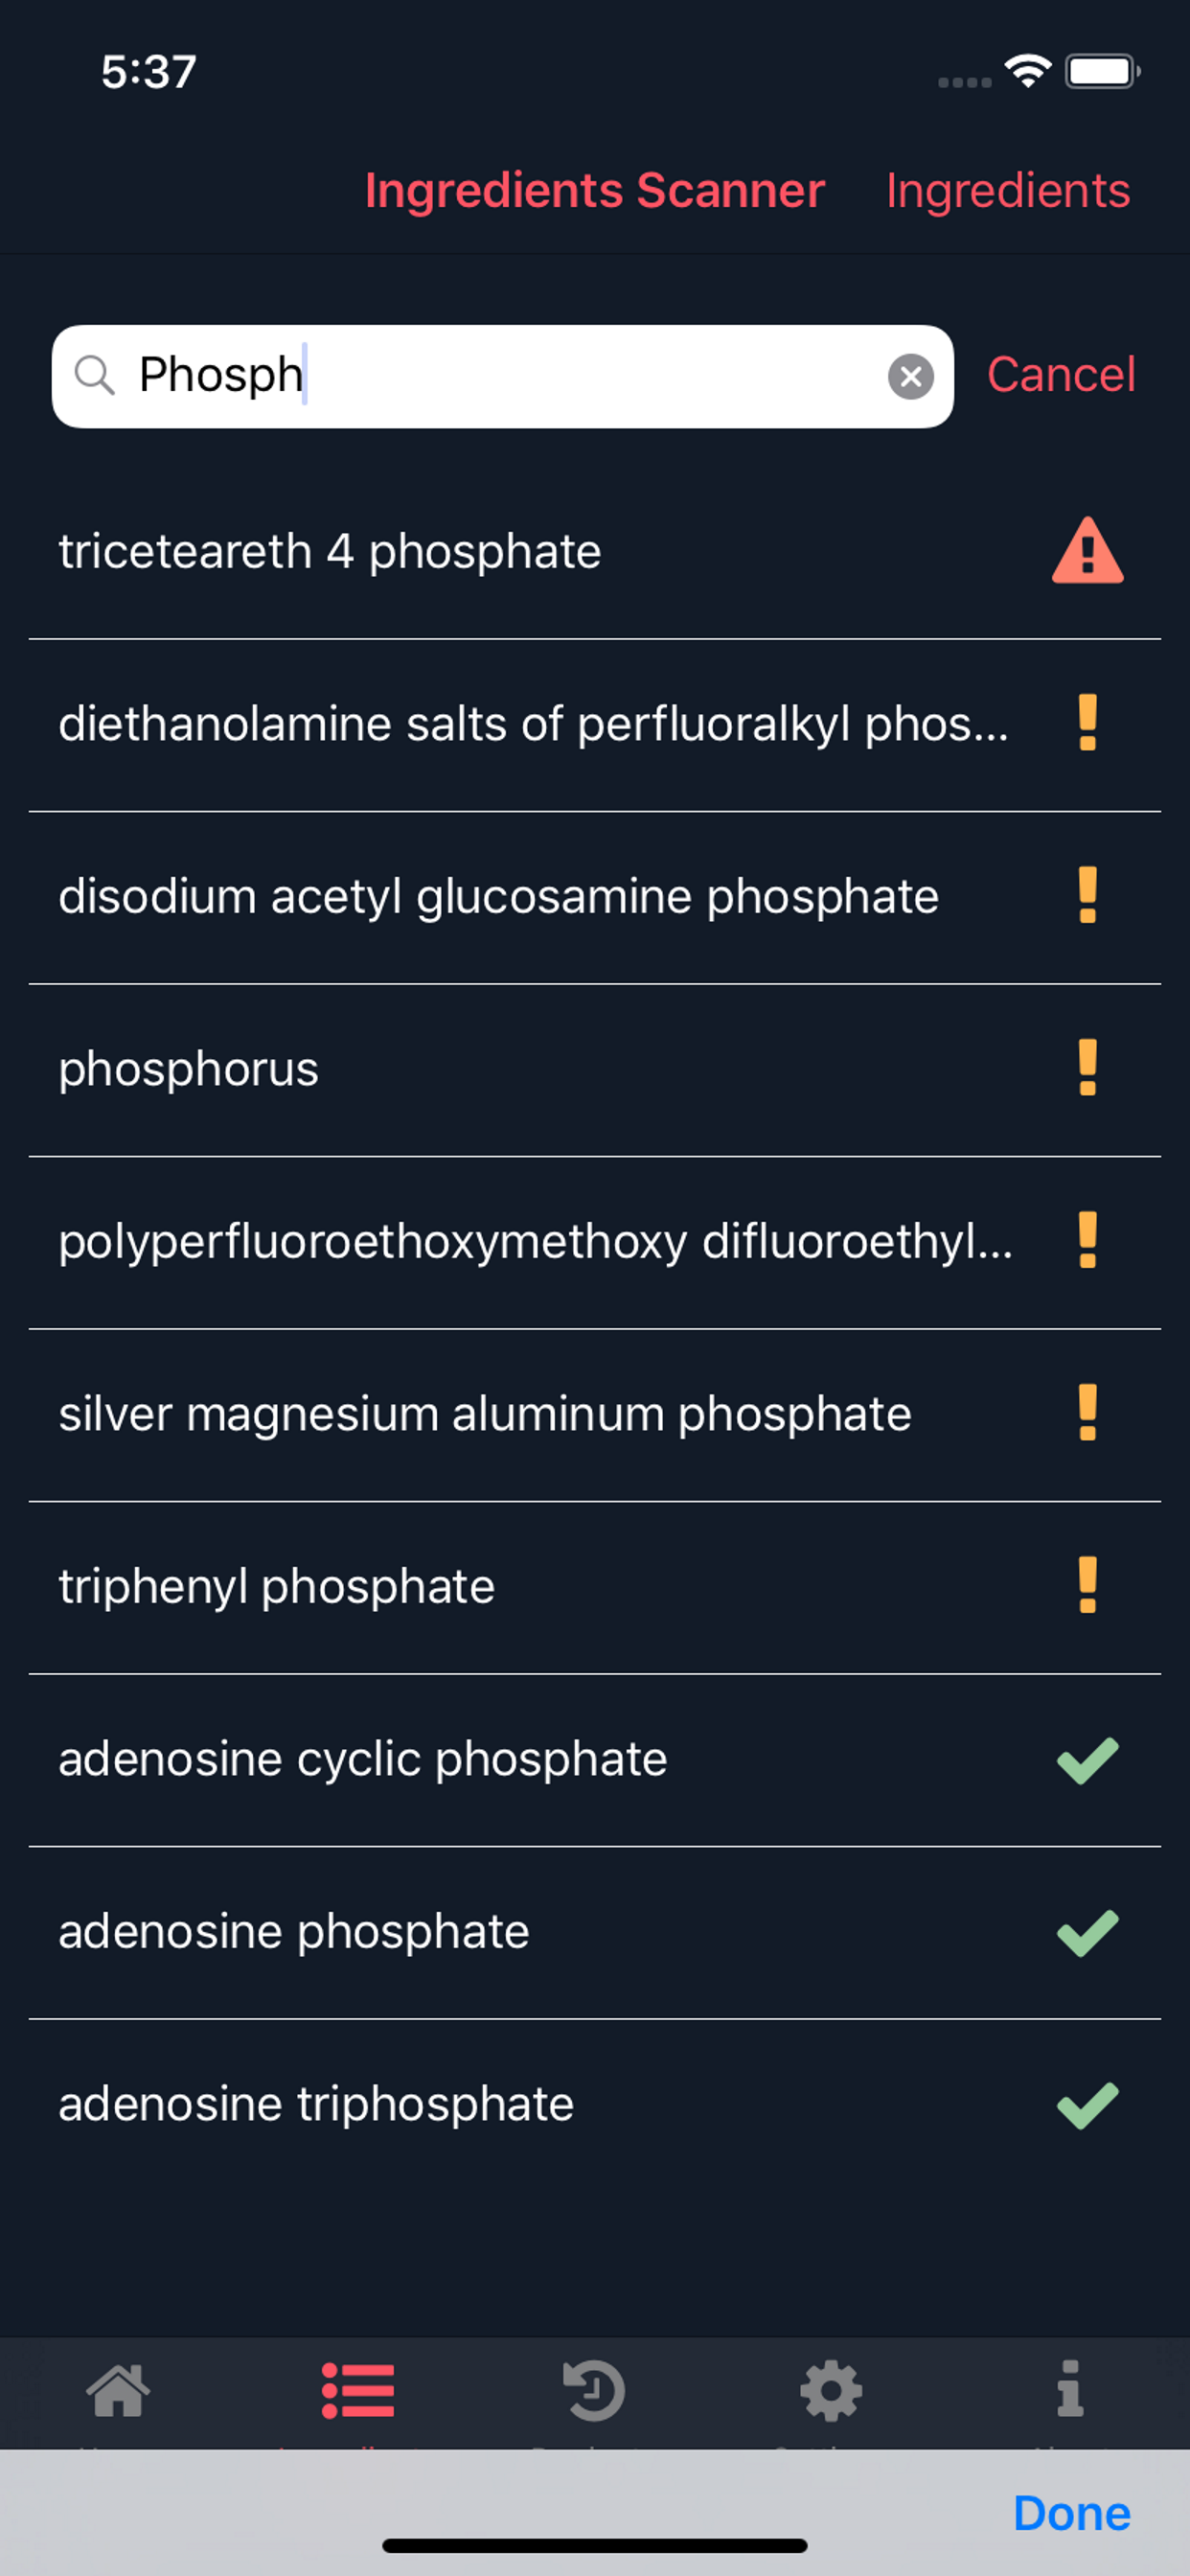
Task: Dismiss keyboard with Done button
Action: 1071,2513
